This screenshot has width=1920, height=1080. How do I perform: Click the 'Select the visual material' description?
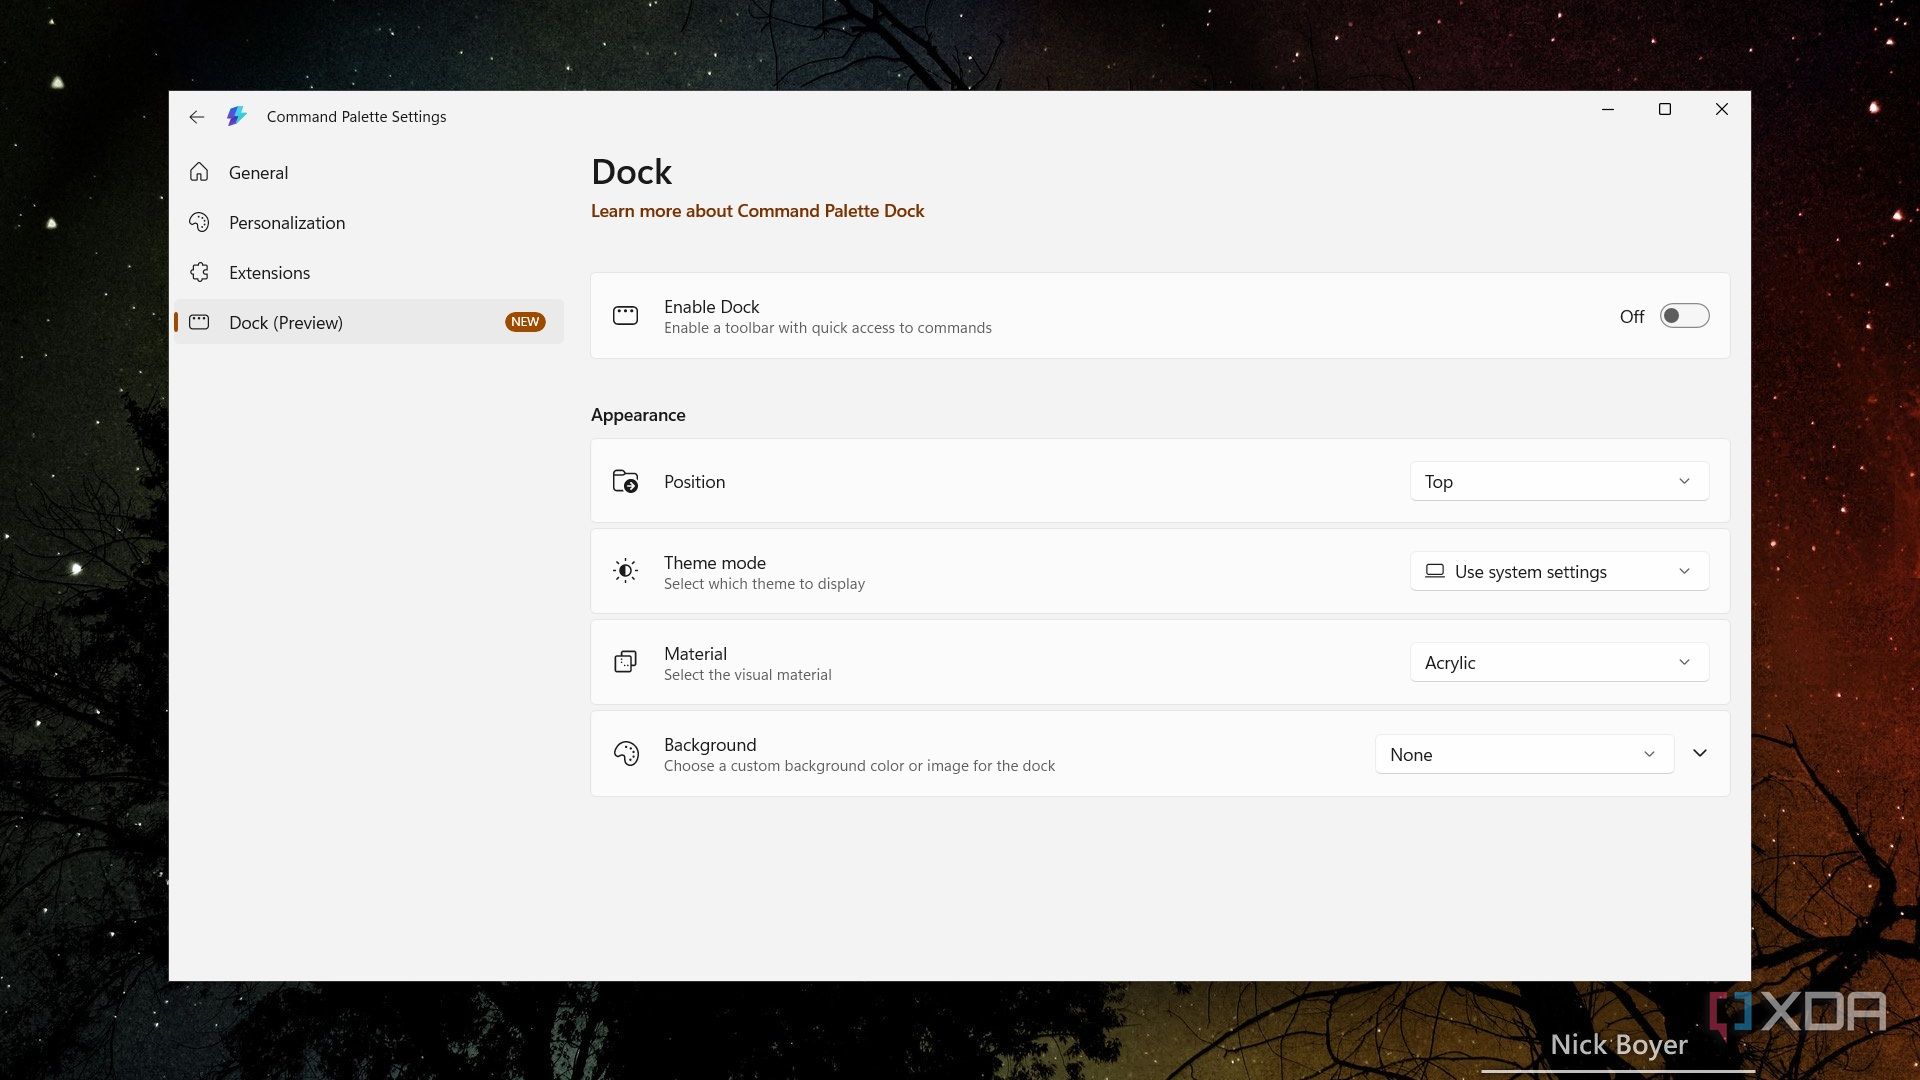click(748, 675)
